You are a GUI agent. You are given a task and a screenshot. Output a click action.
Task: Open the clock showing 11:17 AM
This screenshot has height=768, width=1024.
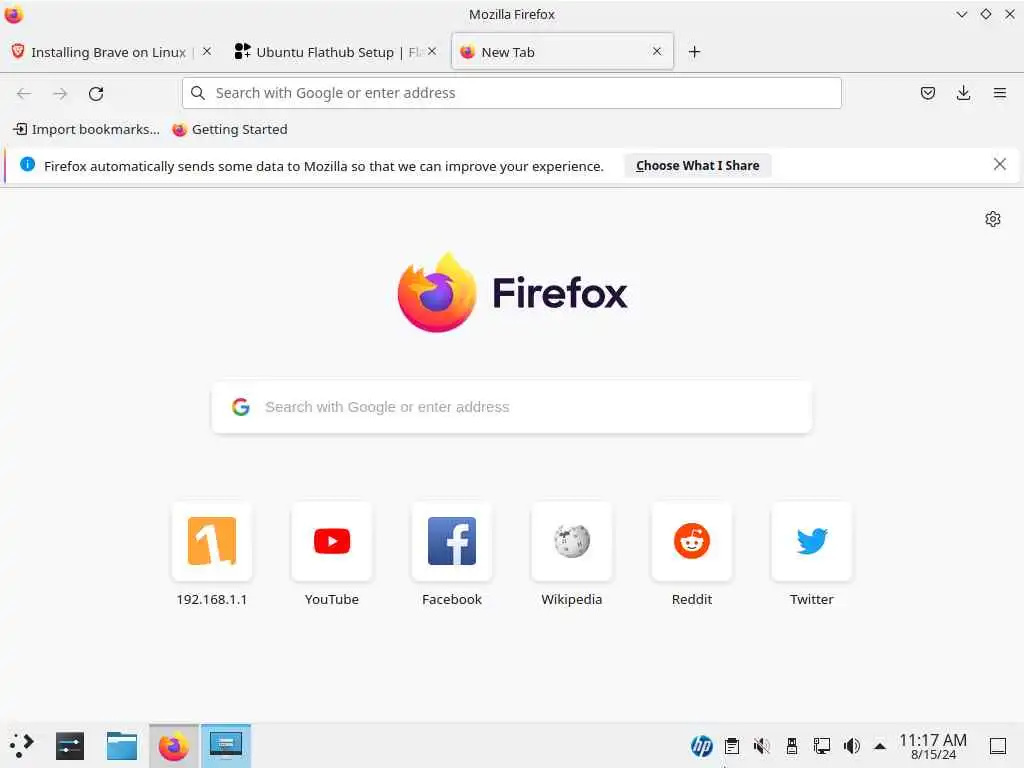tap(933, 746)
